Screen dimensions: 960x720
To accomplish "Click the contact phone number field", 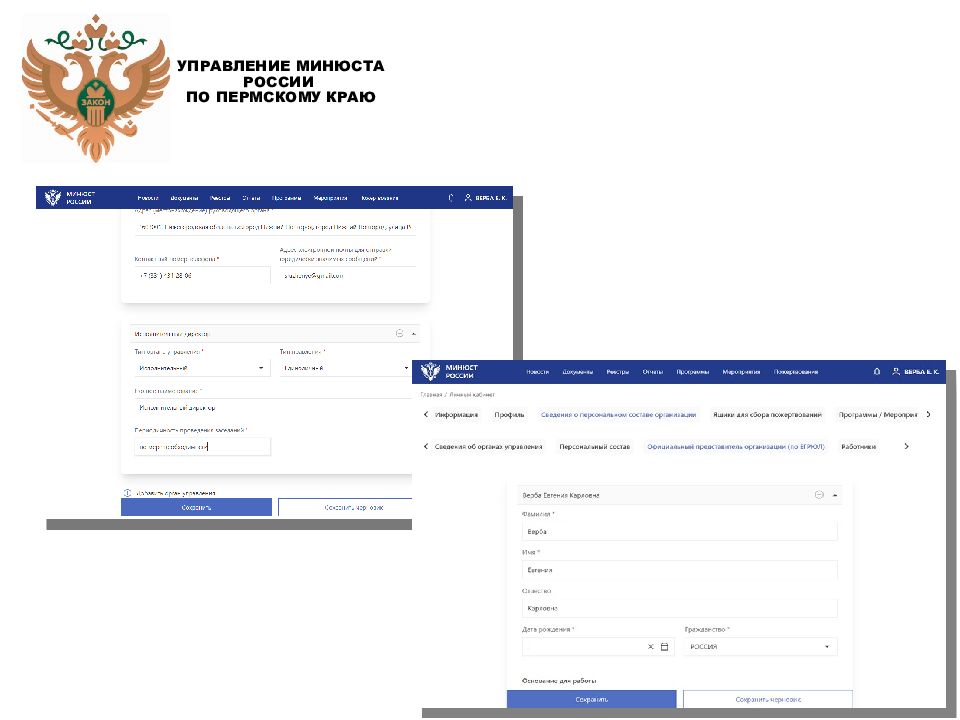I will coord(202,276).
